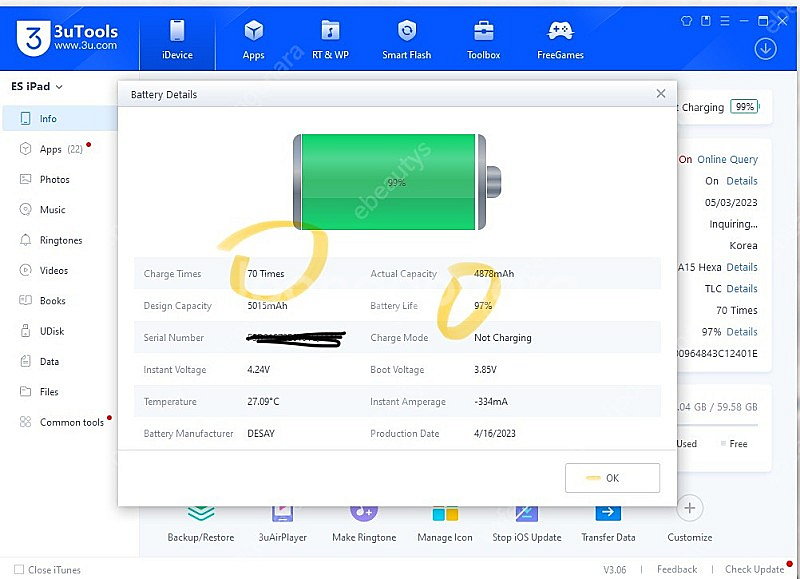The height and width of the screenshot is (579, 800).
Task: Click the download manager arrow icon
Action: 766,48
